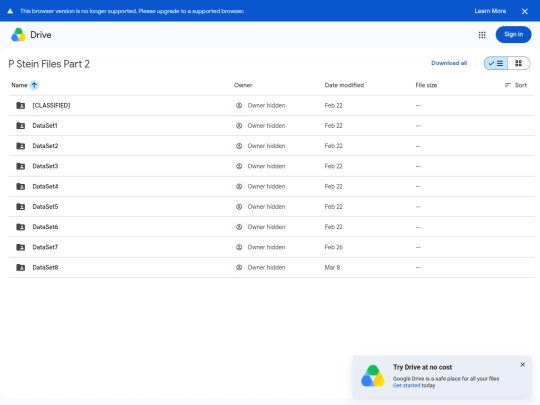Image resolution: width=540 pixels, height=405 pixels.
Task: Click the DataSet3 folder icon
Action: 21,166
